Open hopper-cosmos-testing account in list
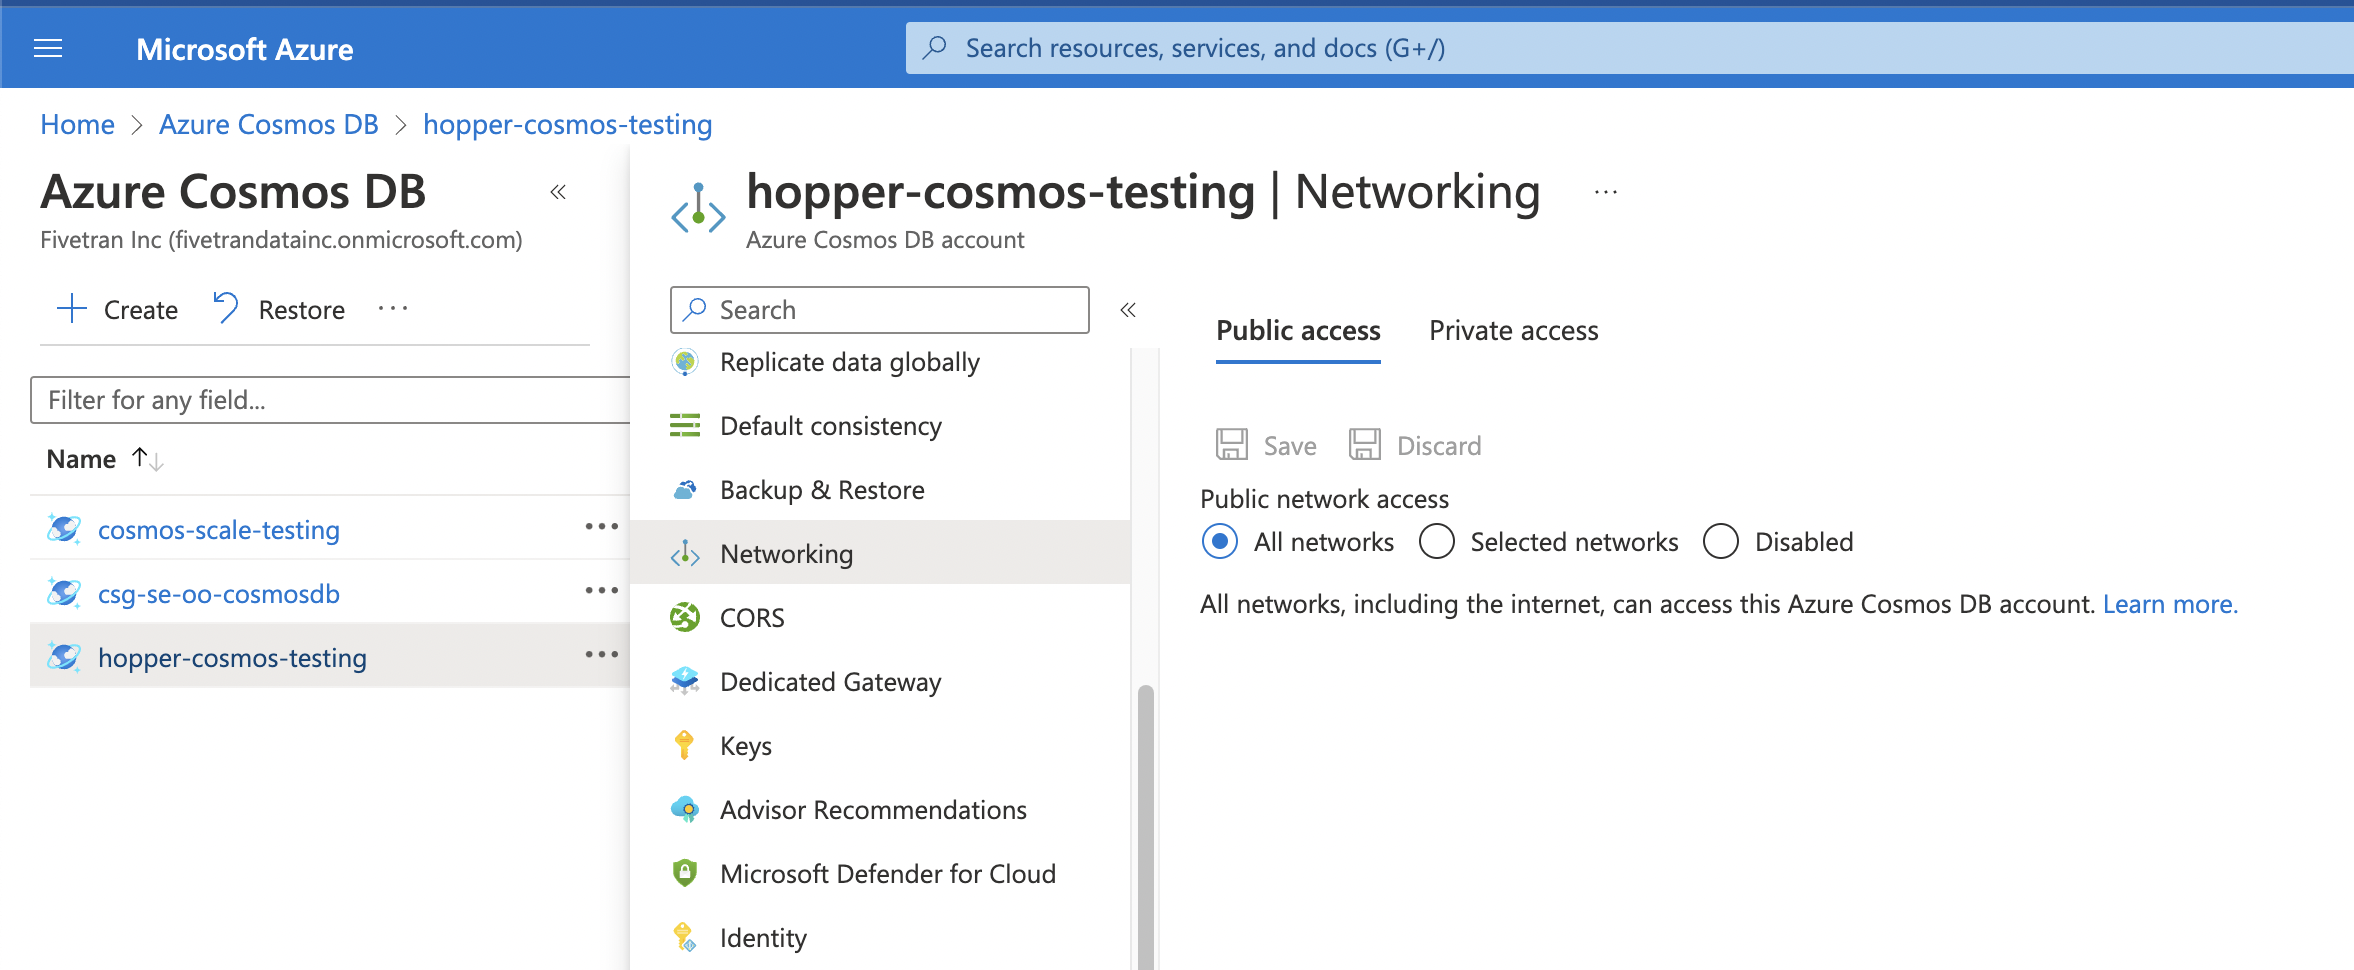Image resolution: width=2354 pixels, height=970 pixels. [232, 658]
